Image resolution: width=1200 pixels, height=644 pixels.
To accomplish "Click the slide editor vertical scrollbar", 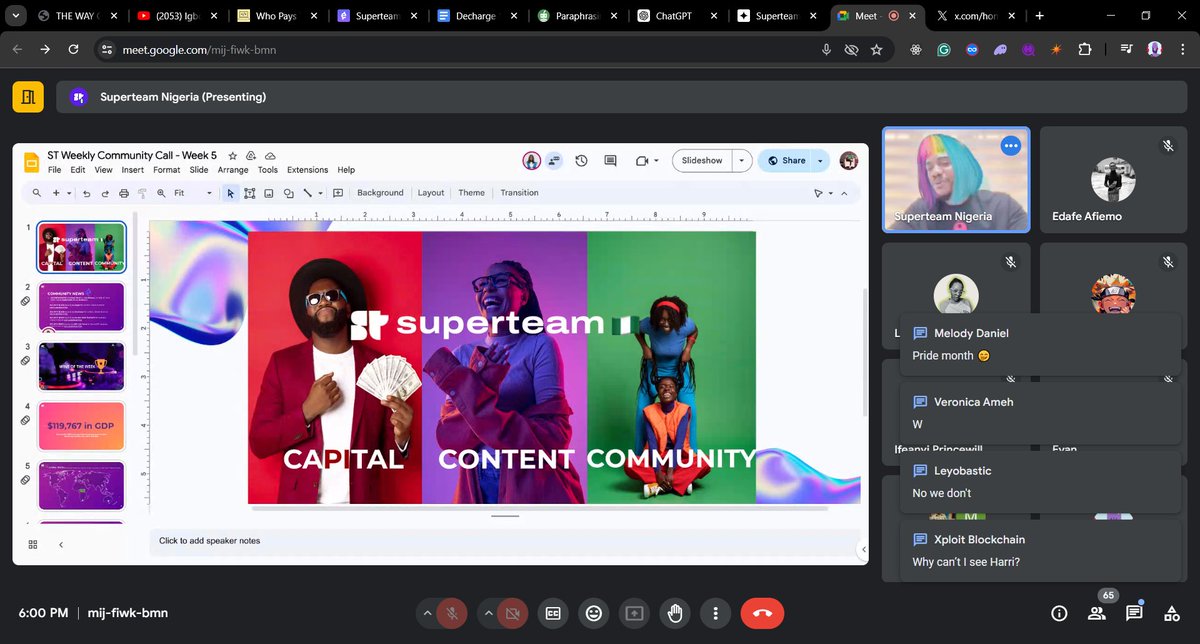I will pyautogui.click(x=863, y=350).
